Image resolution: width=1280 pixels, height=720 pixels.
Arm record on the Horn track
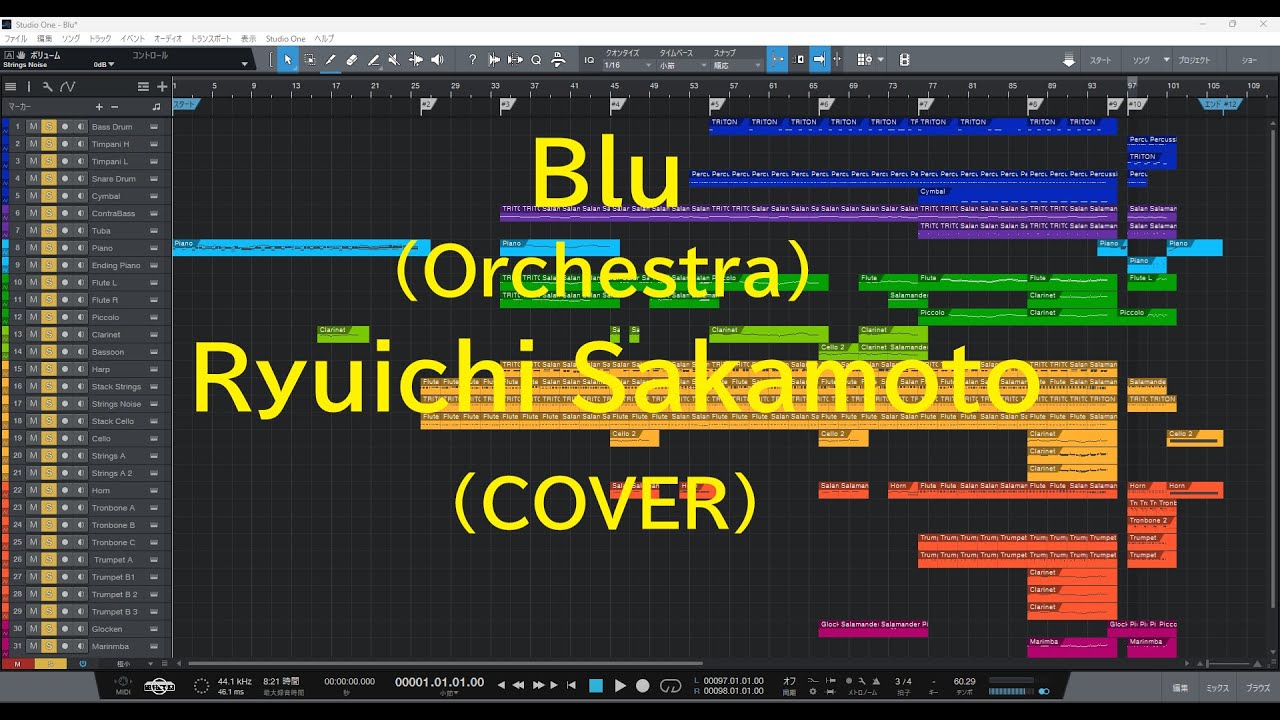tap(65, 490)
